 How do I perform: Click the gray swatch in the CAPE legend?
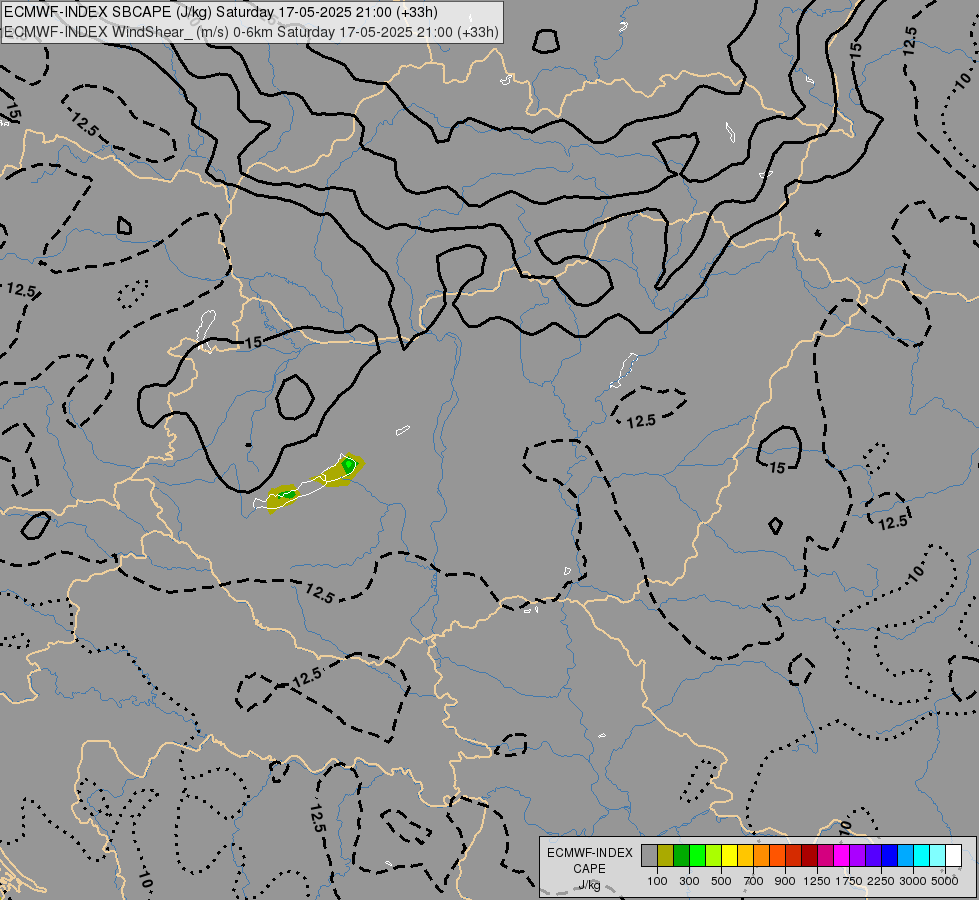(x=649, y=856)
